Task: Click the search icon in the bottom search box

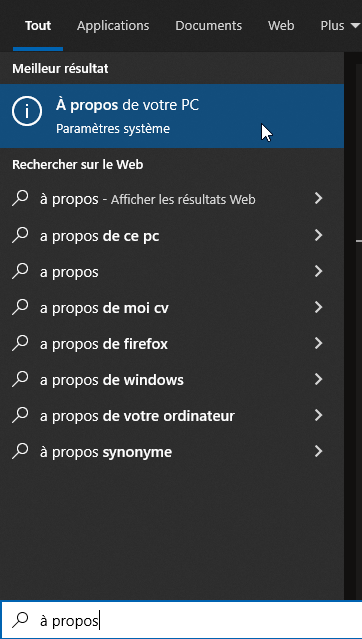Action: coord(20,620)
